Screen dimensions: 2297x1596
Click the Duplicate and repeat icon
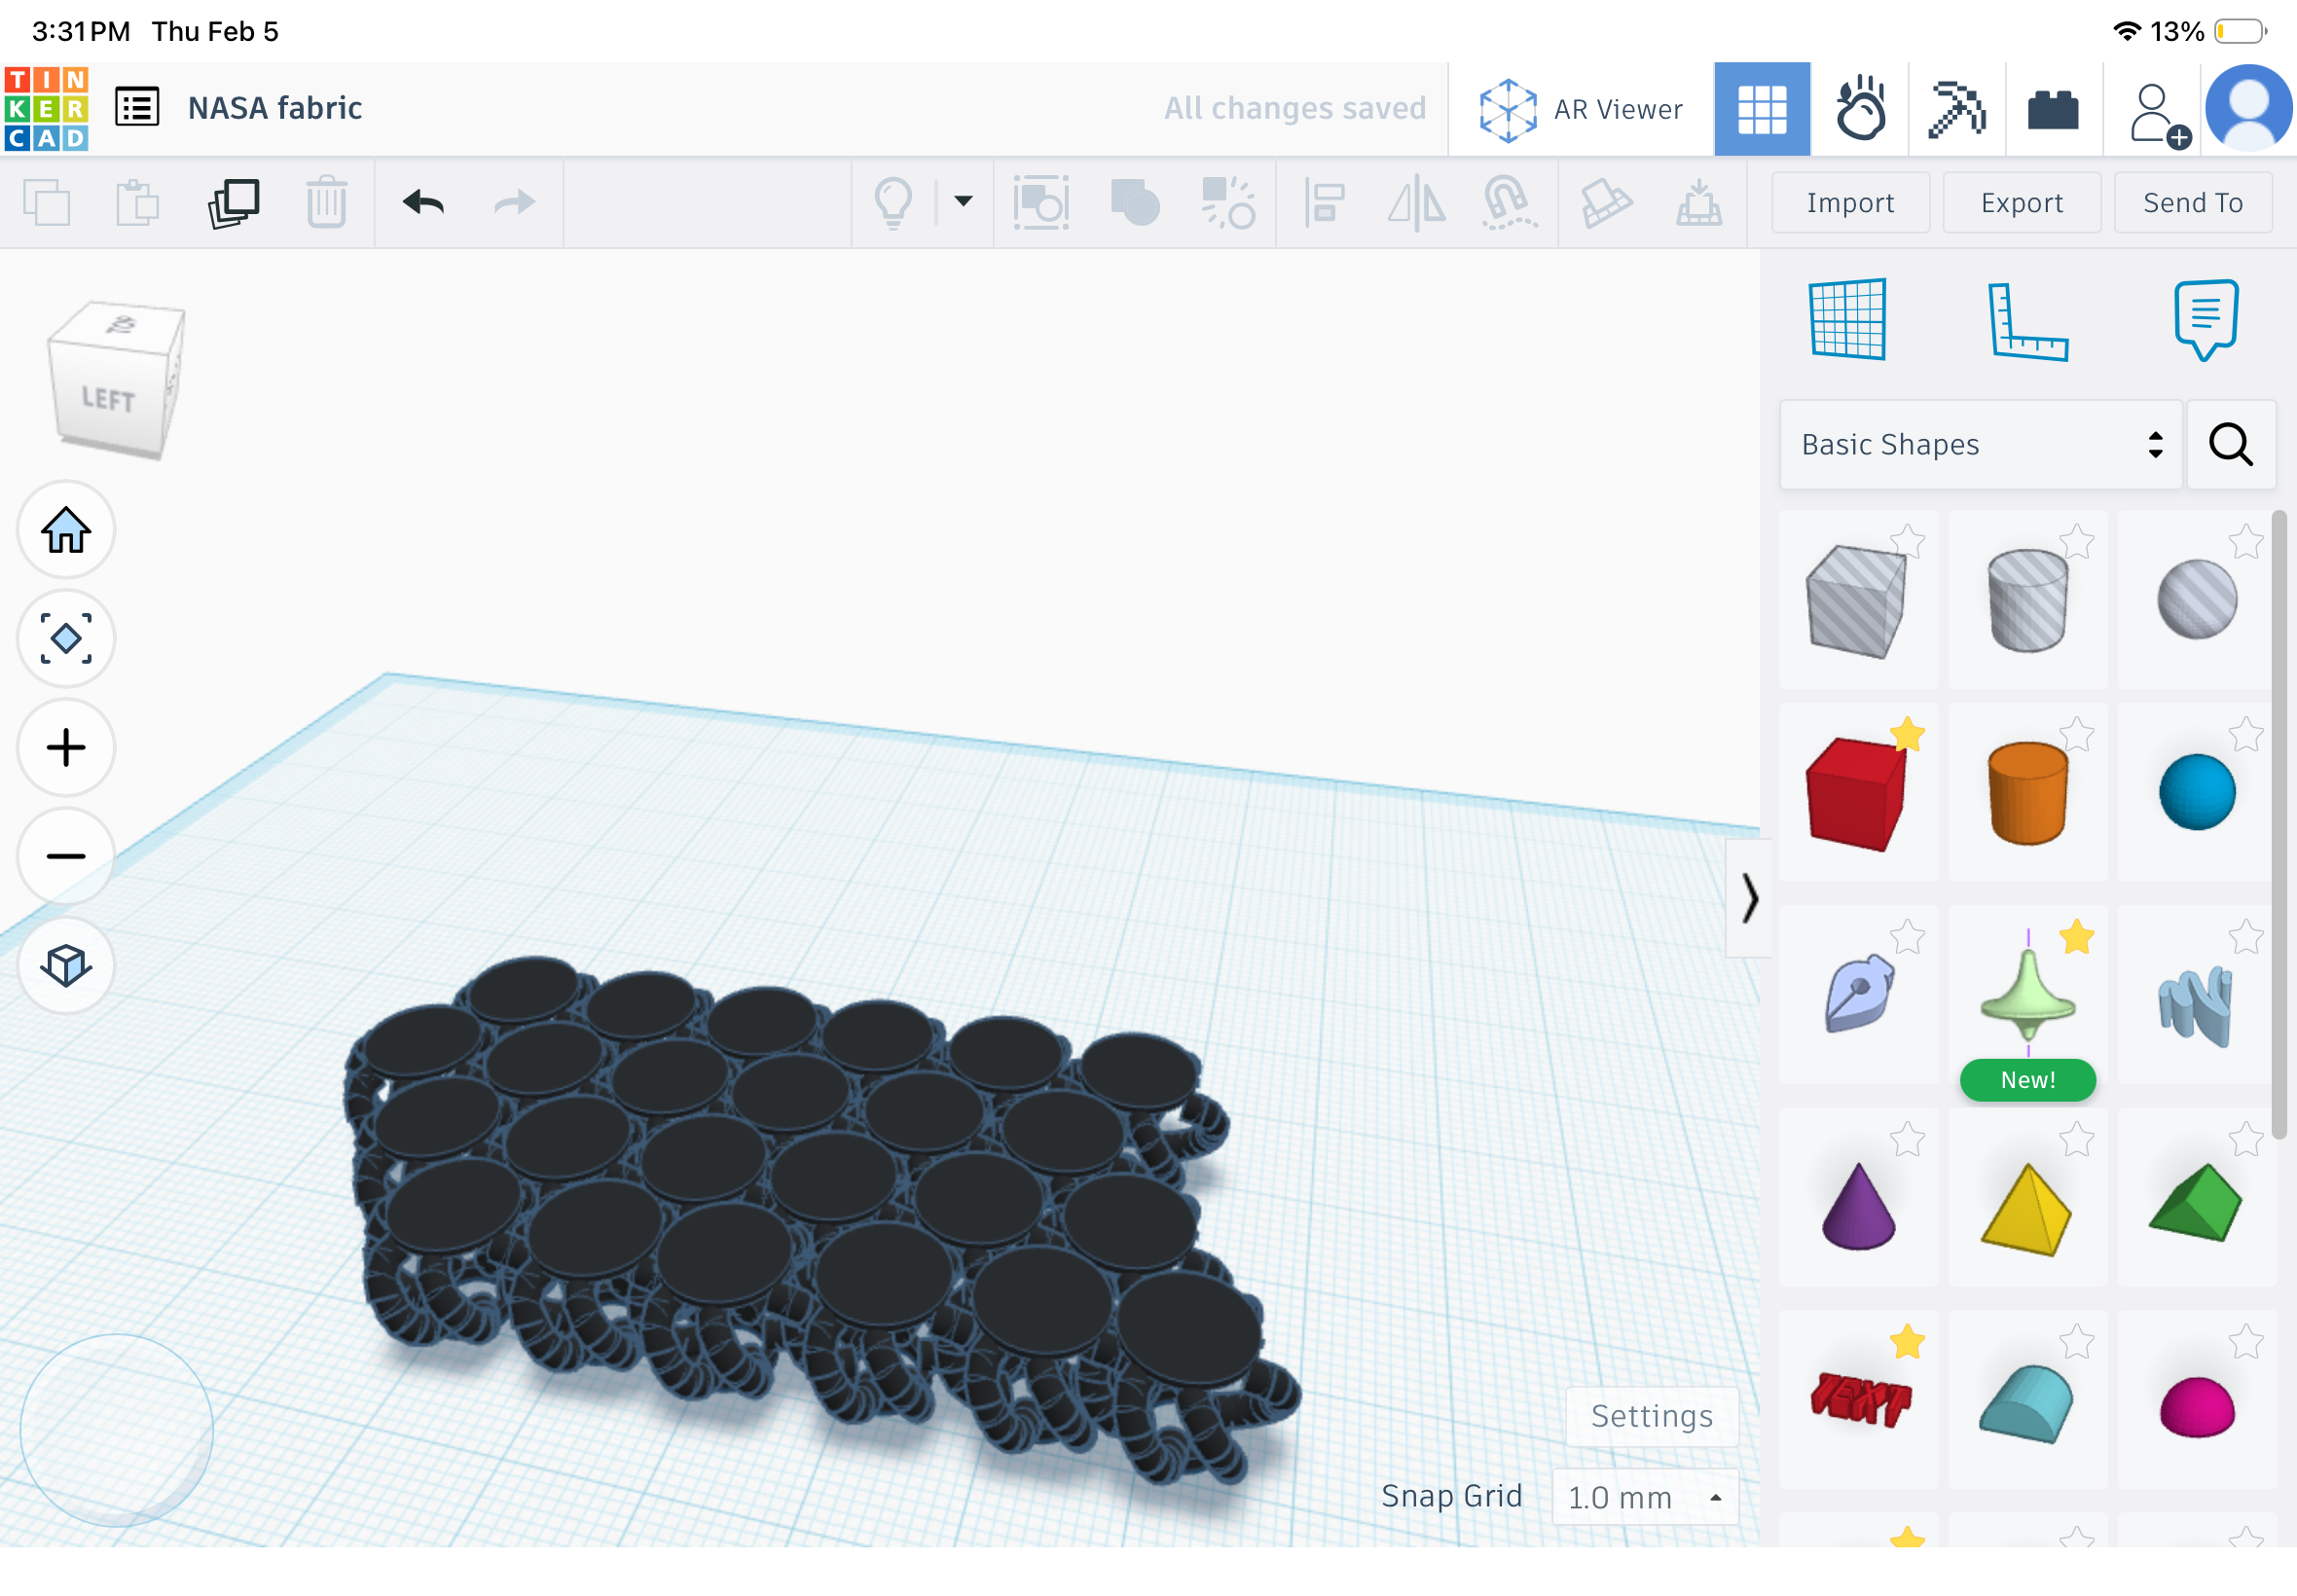233,203
